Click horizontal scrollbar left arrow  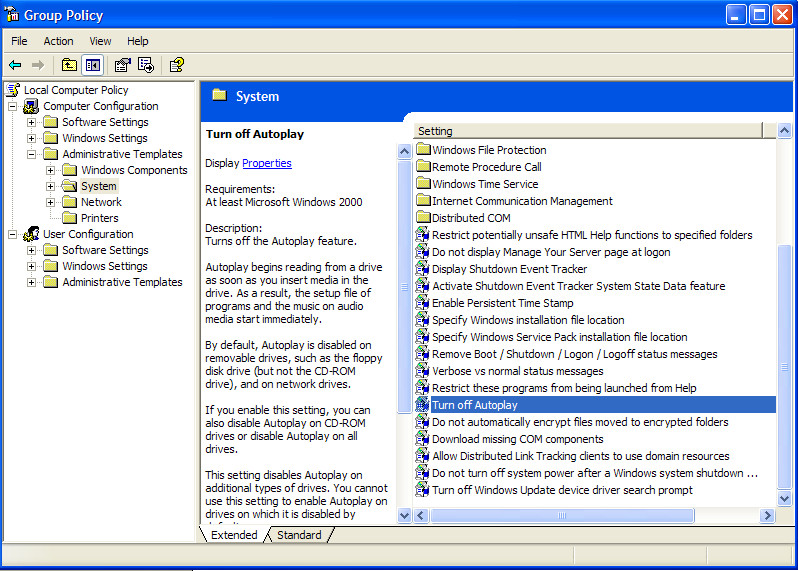[x=421, y=516]
